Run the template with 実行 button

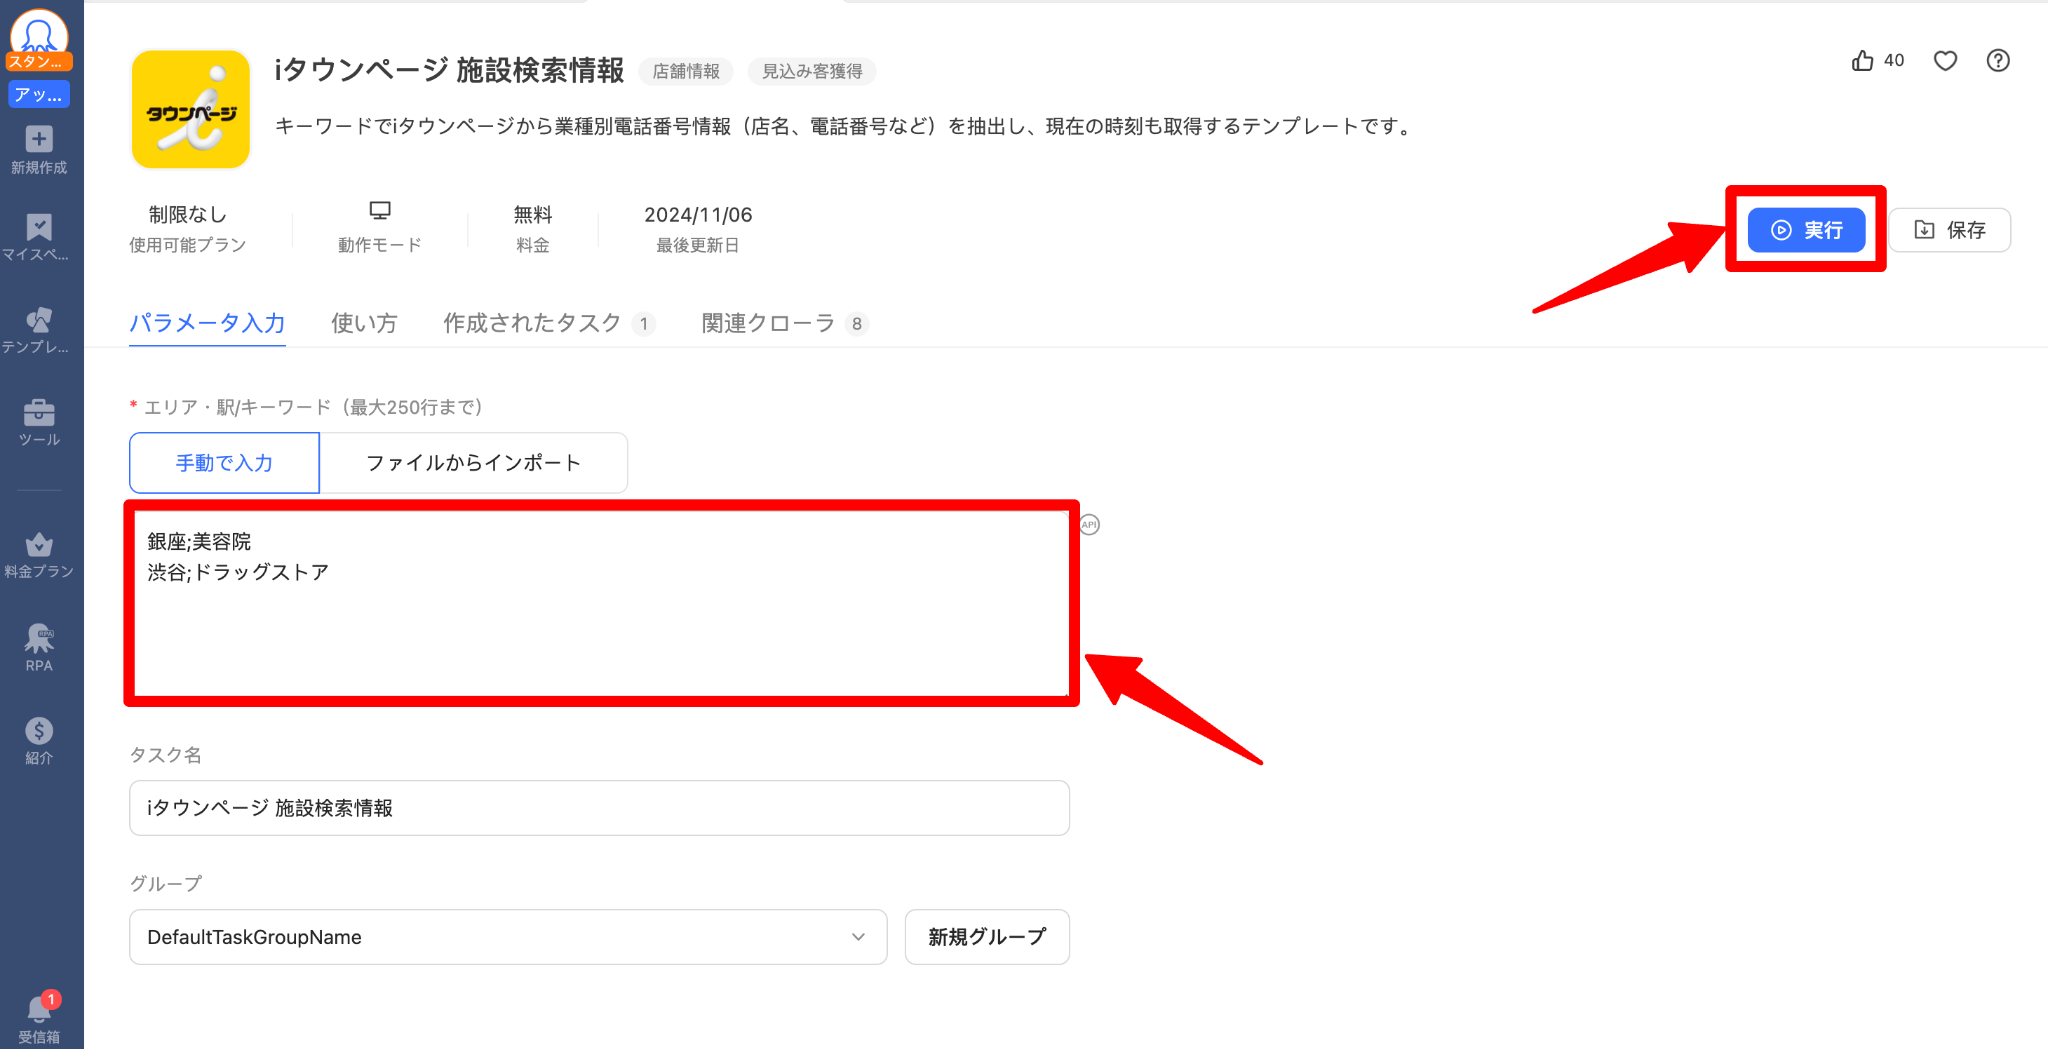(1806, 229)
